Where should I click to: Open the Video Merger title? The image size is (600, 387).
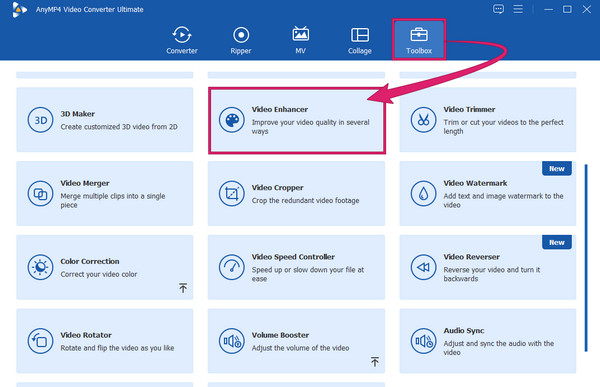[x=85, y=183]
